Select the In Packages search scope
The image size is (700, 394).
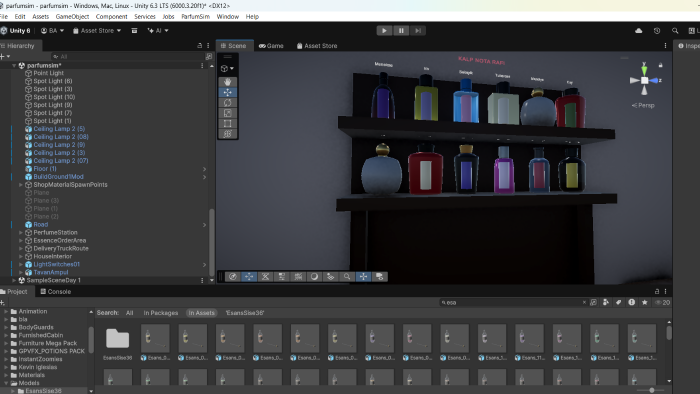161,313
